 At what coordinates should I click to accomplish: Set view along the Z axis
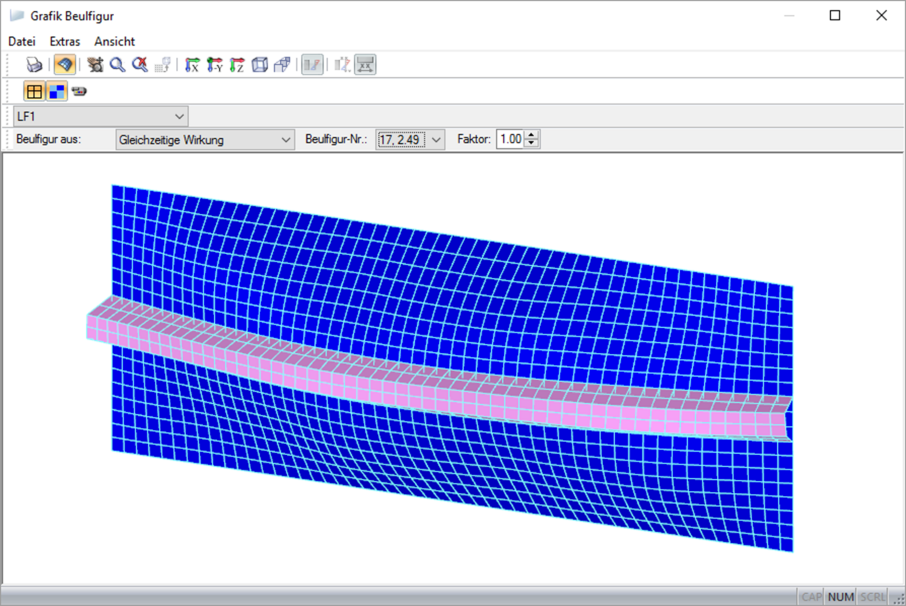coord(237,65)
